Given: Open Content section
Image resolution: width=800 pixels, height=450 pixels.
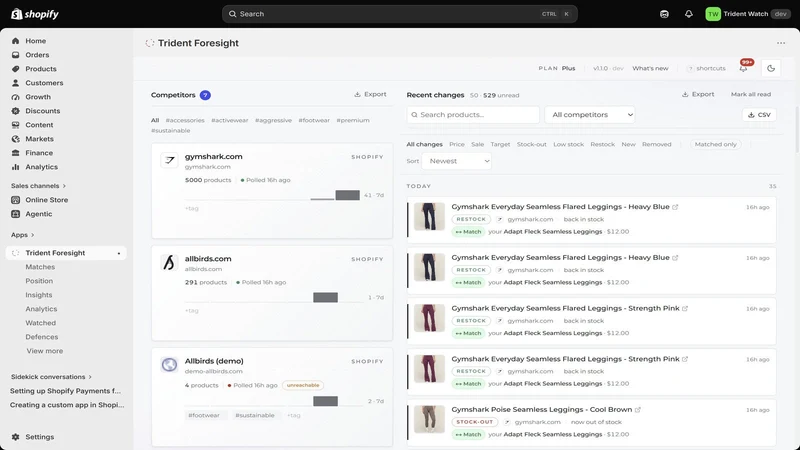Looking at the screenshot, I should (39, 125).
